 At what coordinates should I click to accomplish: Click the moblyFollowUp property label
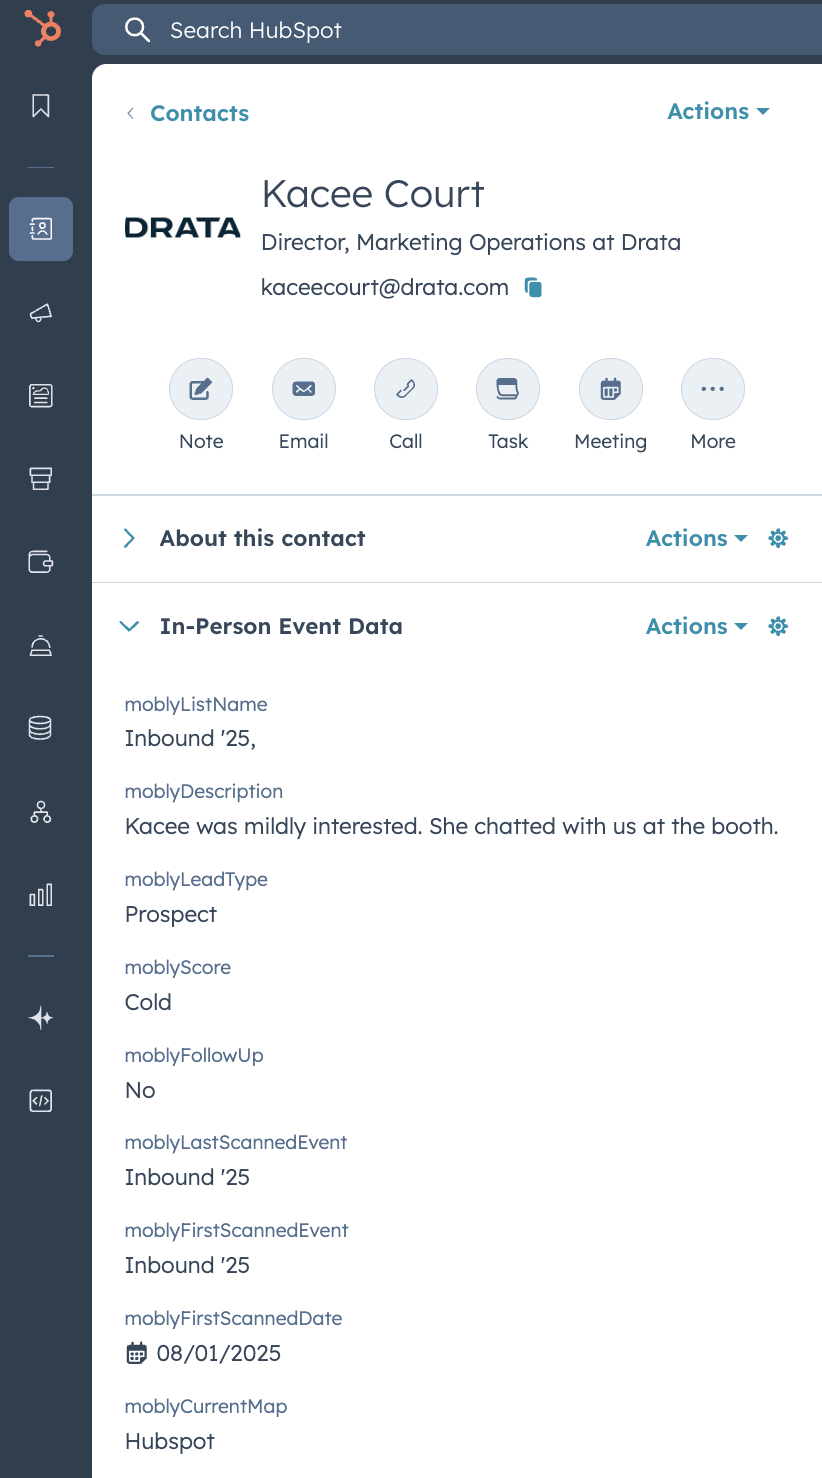(194, 1055)
